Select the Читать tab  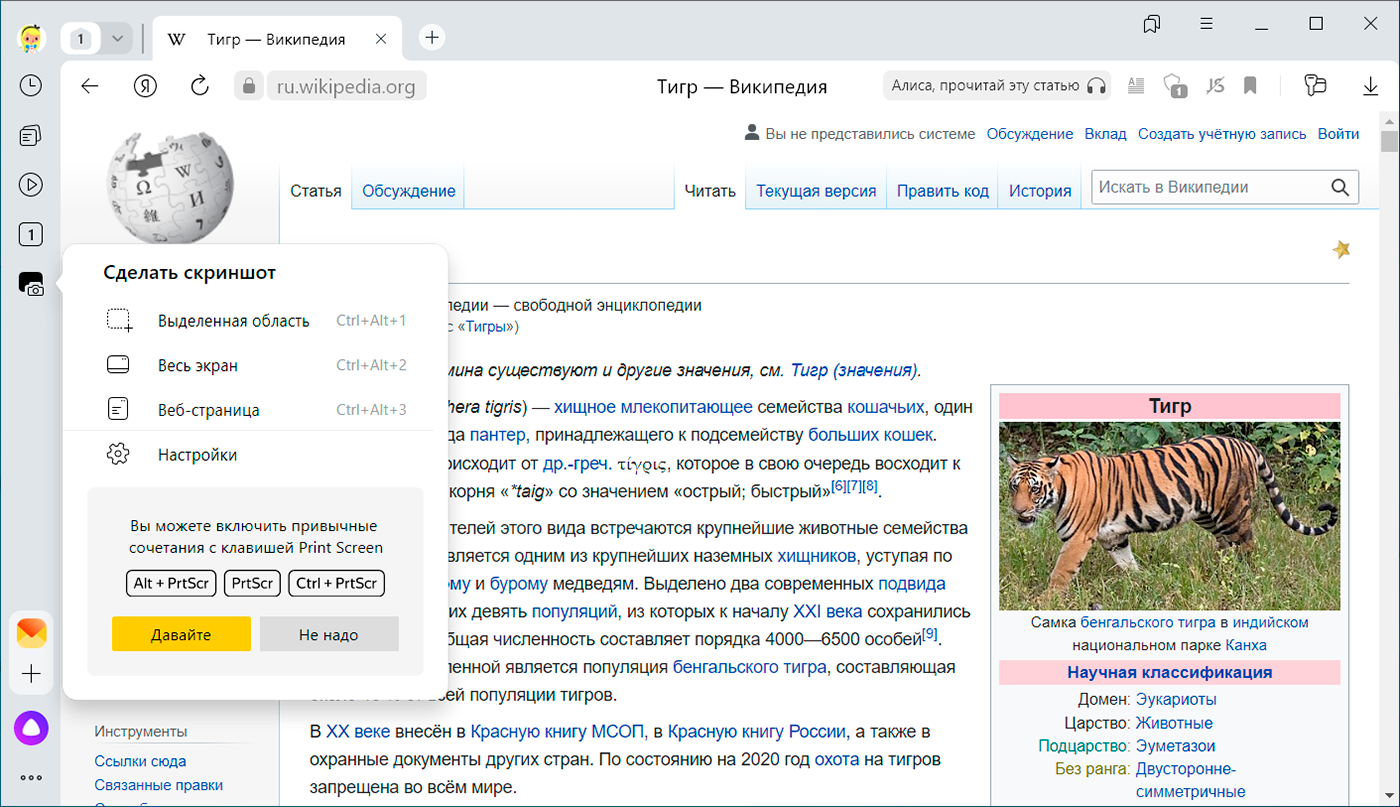711,191
